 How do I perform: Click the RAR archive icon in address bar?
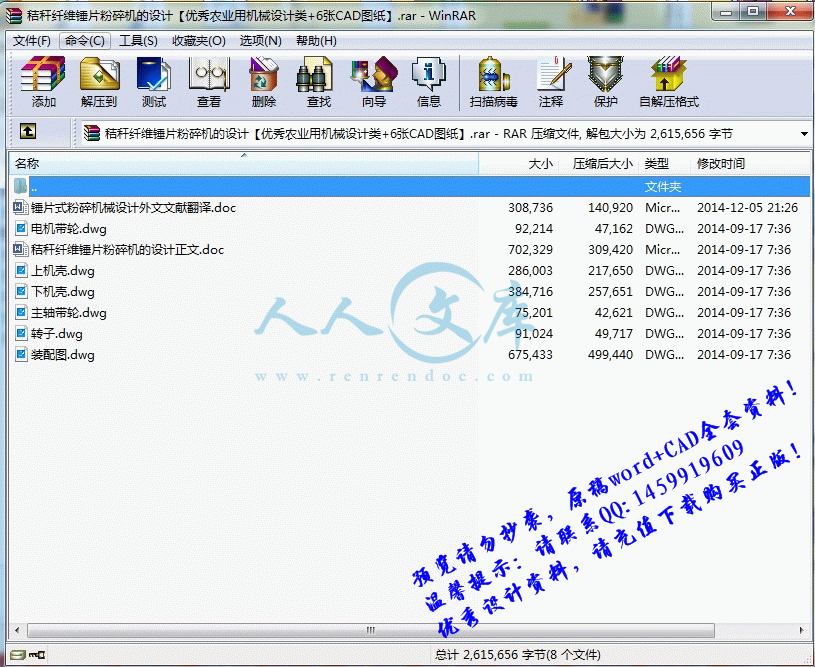tap(91, 133)
